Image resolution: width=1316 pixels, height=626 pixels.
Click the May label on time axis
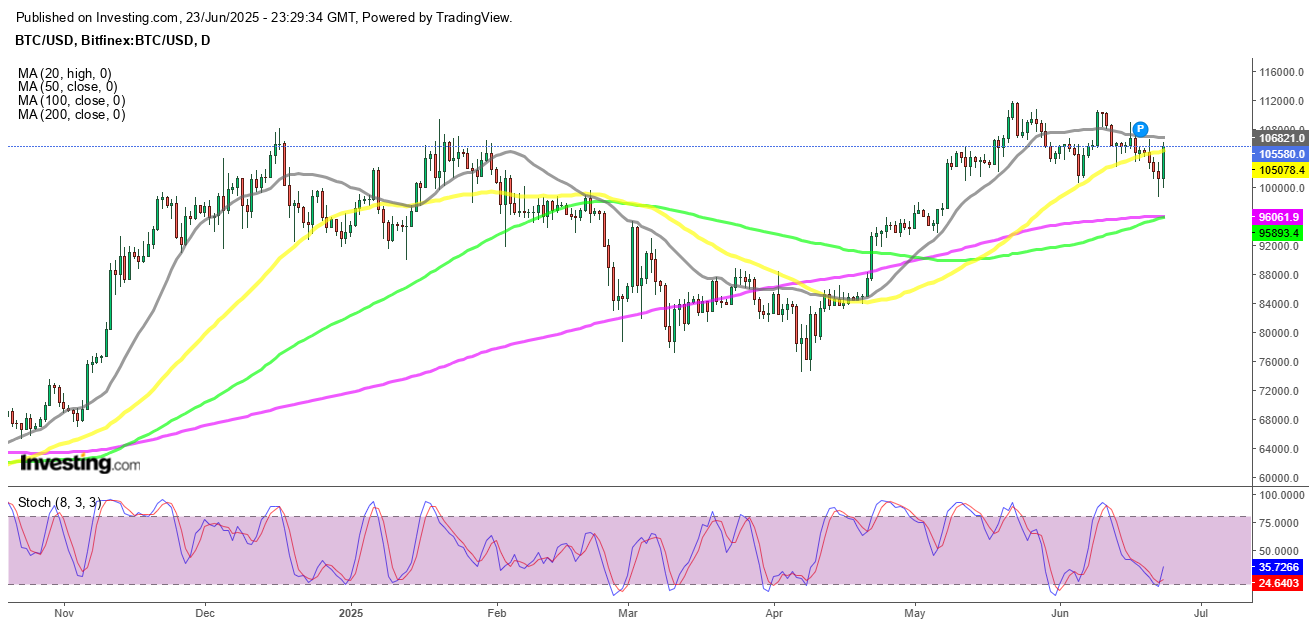pos(915,610)
